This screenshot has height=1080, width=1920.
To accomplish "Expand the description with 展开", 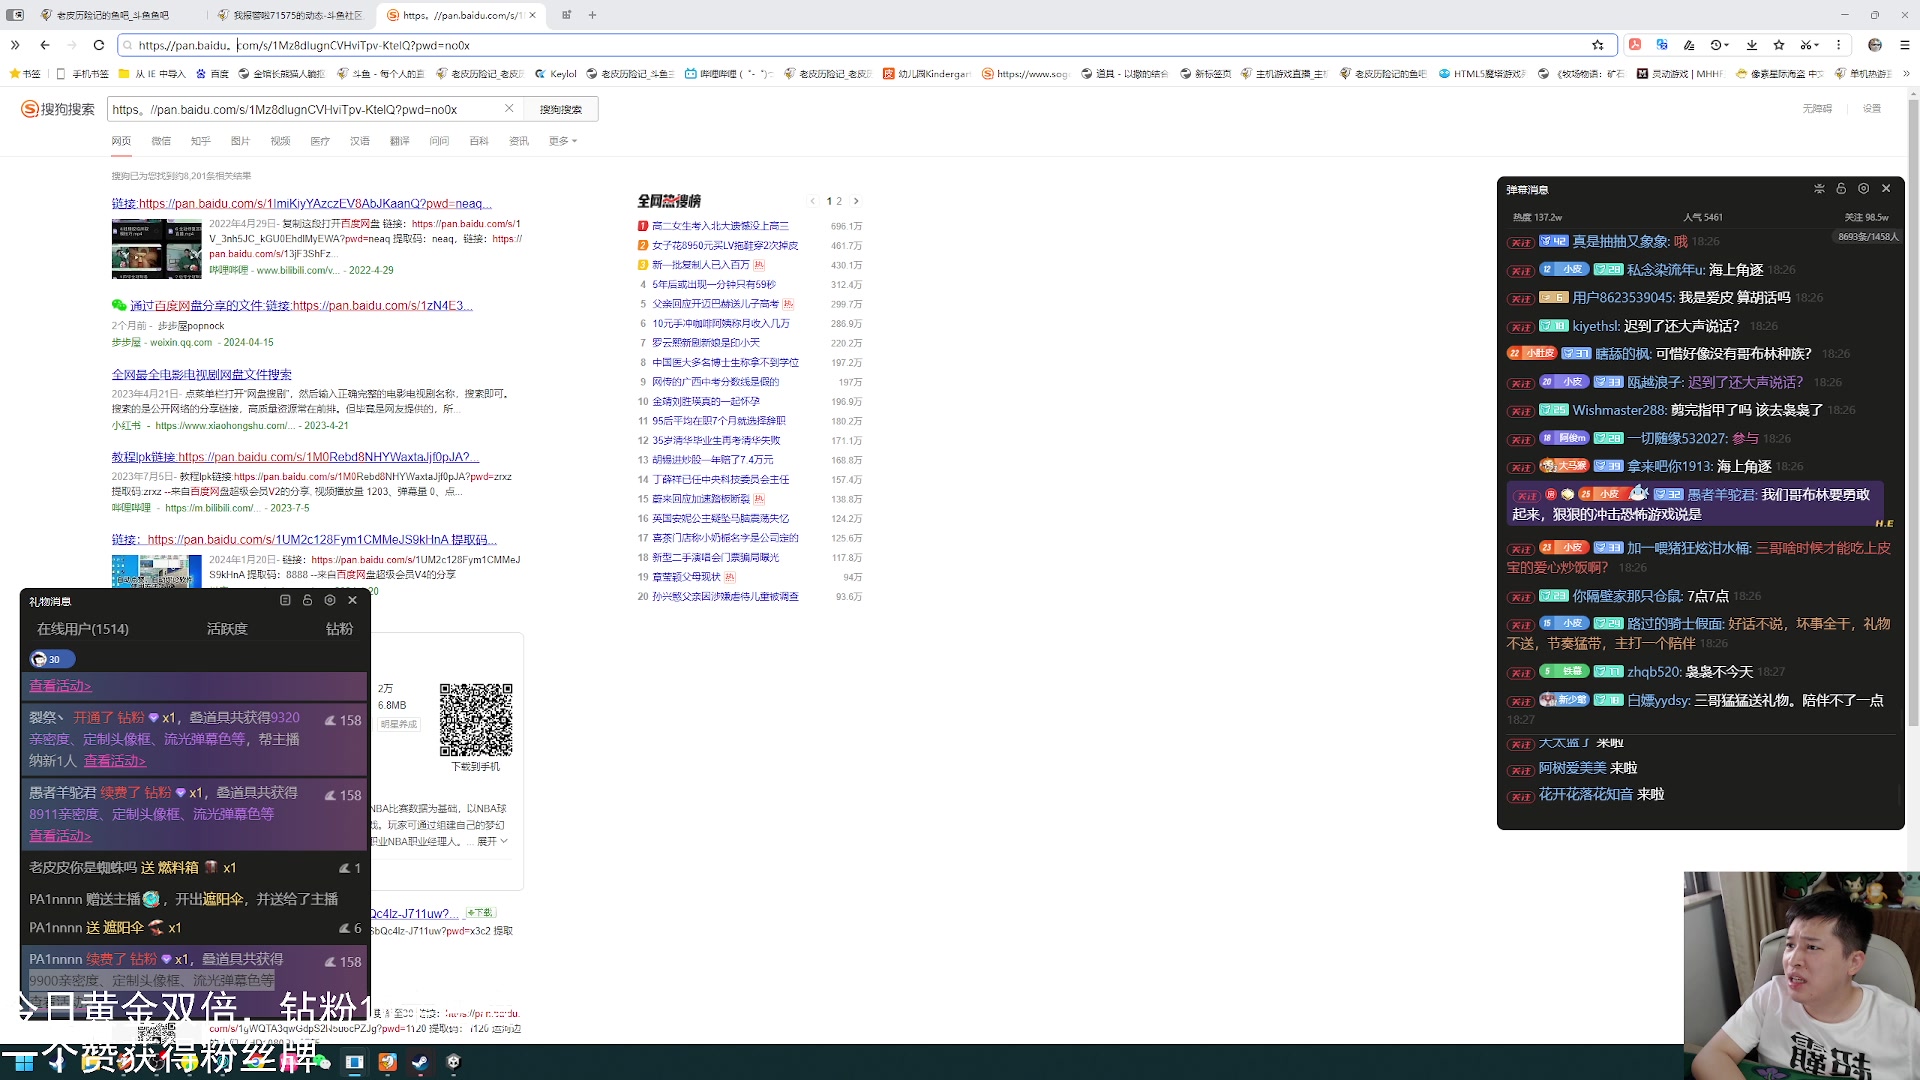I will (x=492, y=842).
